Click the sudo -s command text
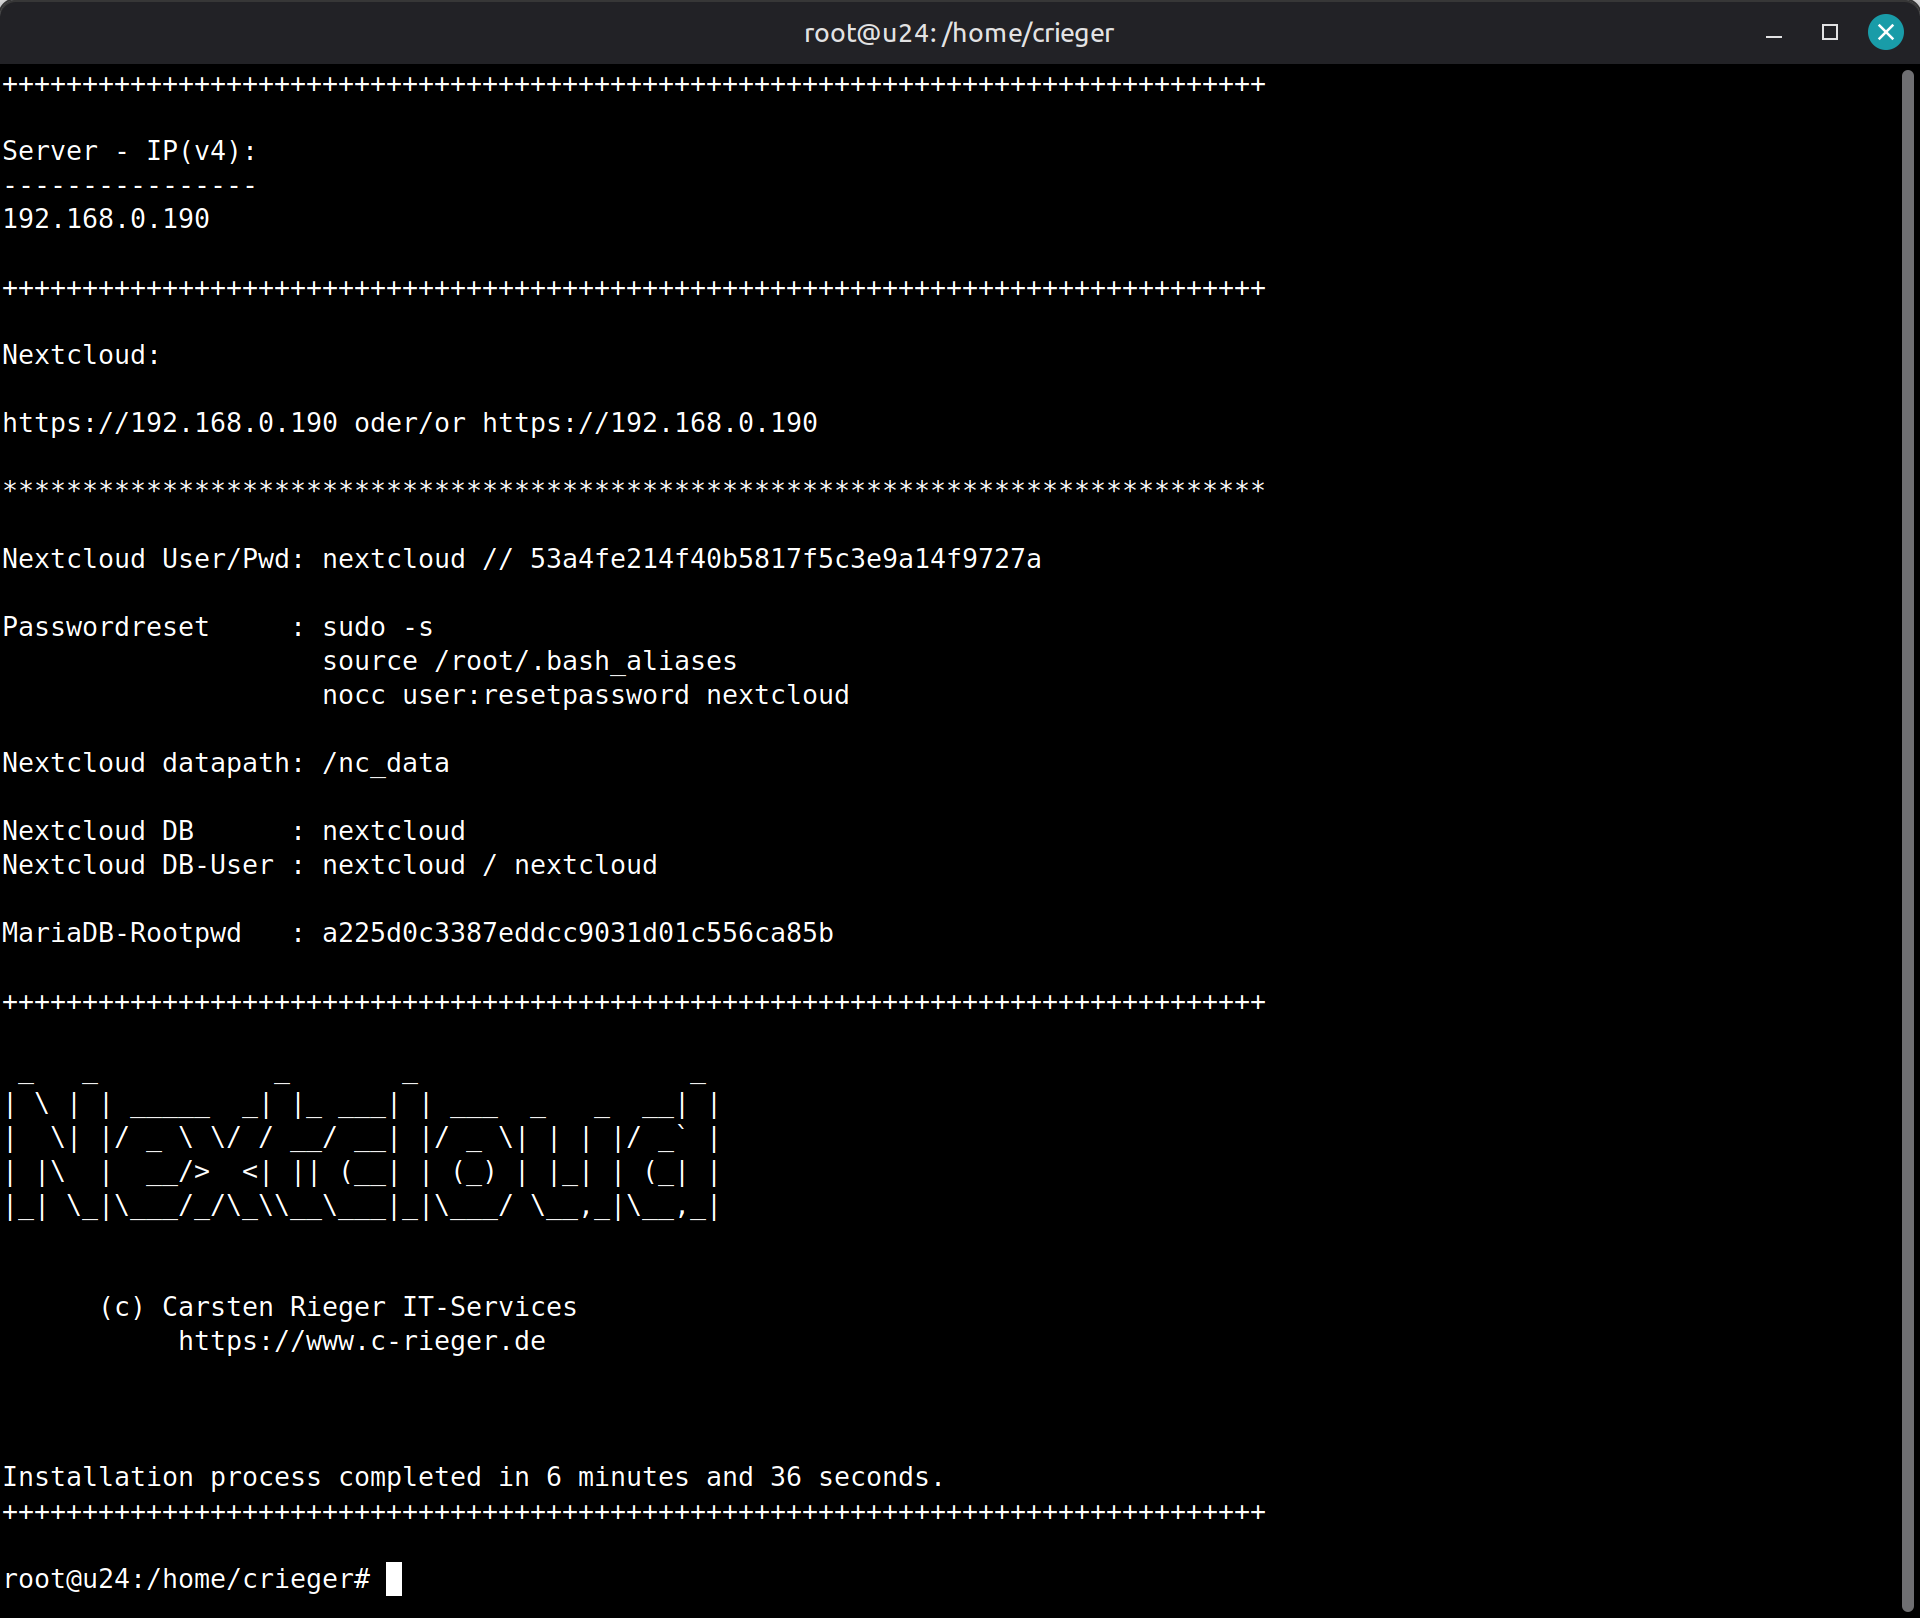This screenshot has height=1618, width=1920. tap(378, 627)
